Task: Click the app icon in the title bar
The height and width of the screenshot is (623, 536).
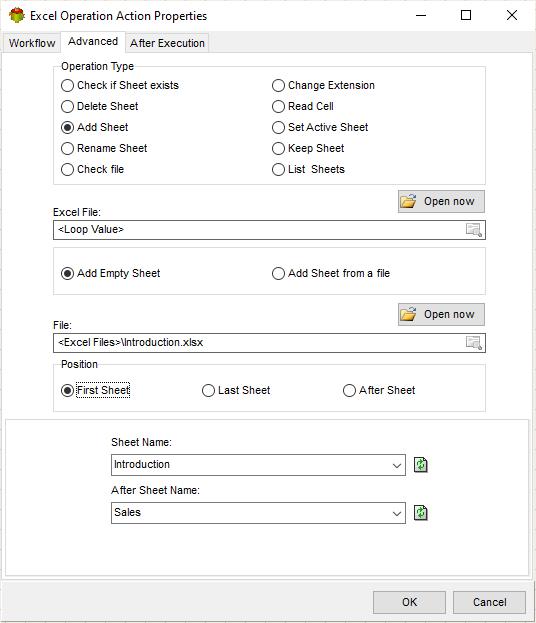Action: (x=17, y=15)
